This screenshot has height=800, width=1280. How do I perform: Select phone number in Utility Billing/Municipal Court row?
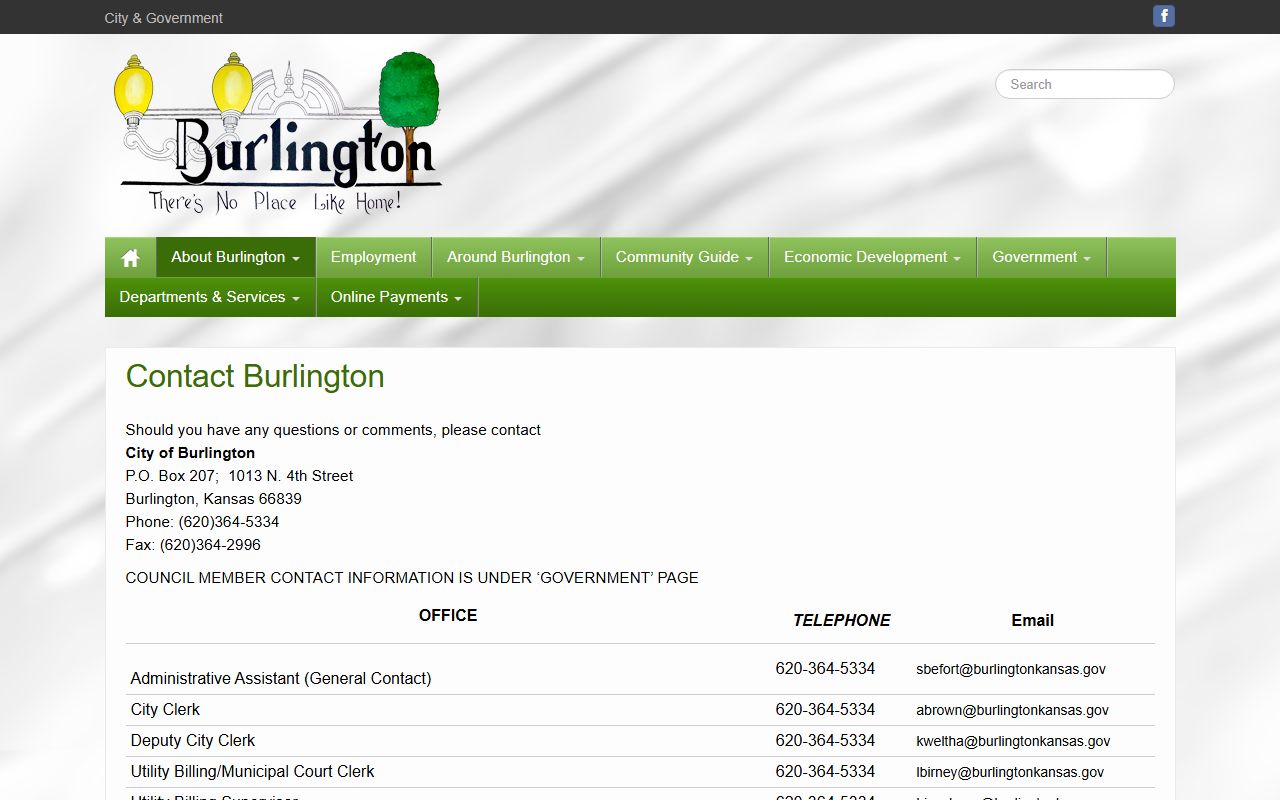tap(825, 771)
